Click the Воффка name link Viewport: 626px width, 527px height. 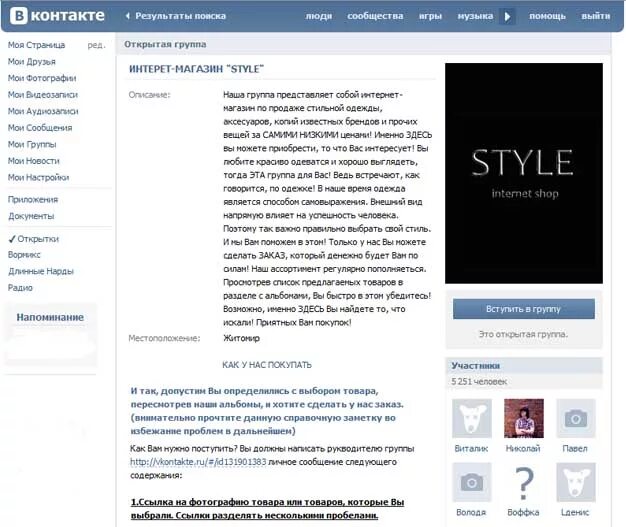point(523,512)
